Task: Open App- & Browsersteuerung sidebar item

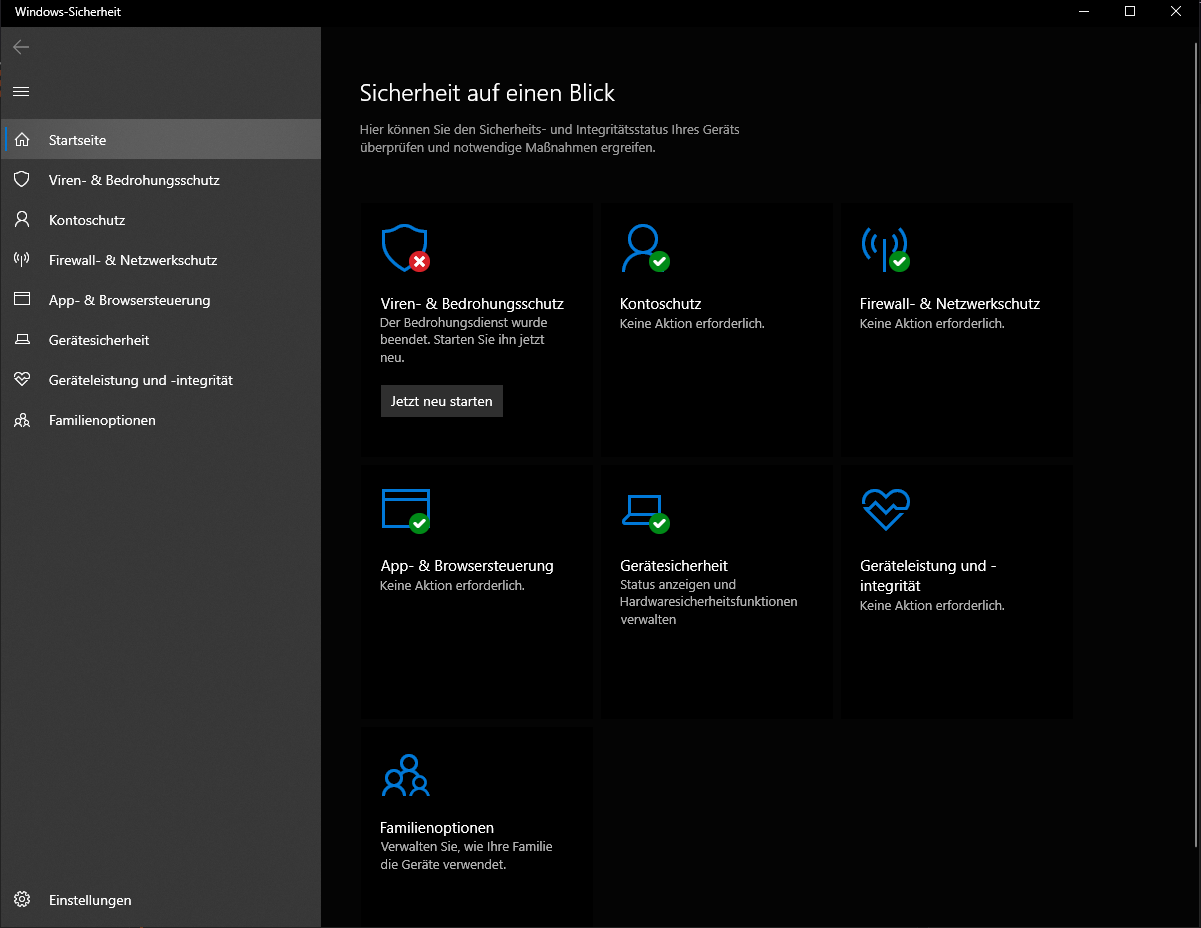Action: point(129,300)
